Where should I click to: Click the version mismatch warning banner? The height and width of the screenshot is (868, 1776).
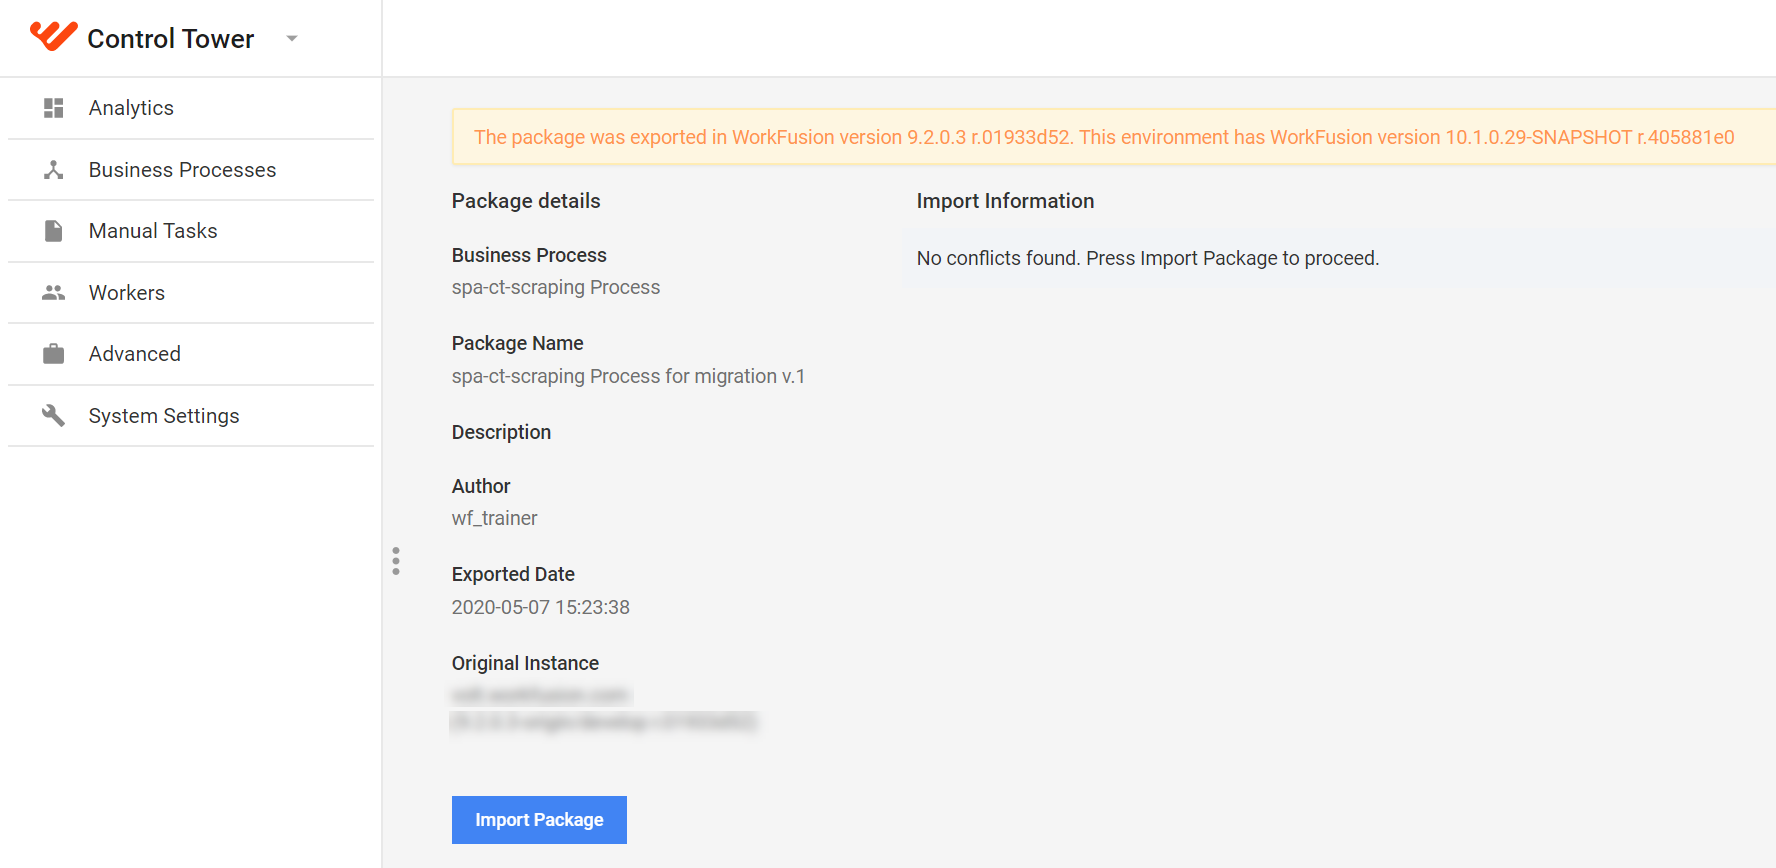click(1114, 137)
